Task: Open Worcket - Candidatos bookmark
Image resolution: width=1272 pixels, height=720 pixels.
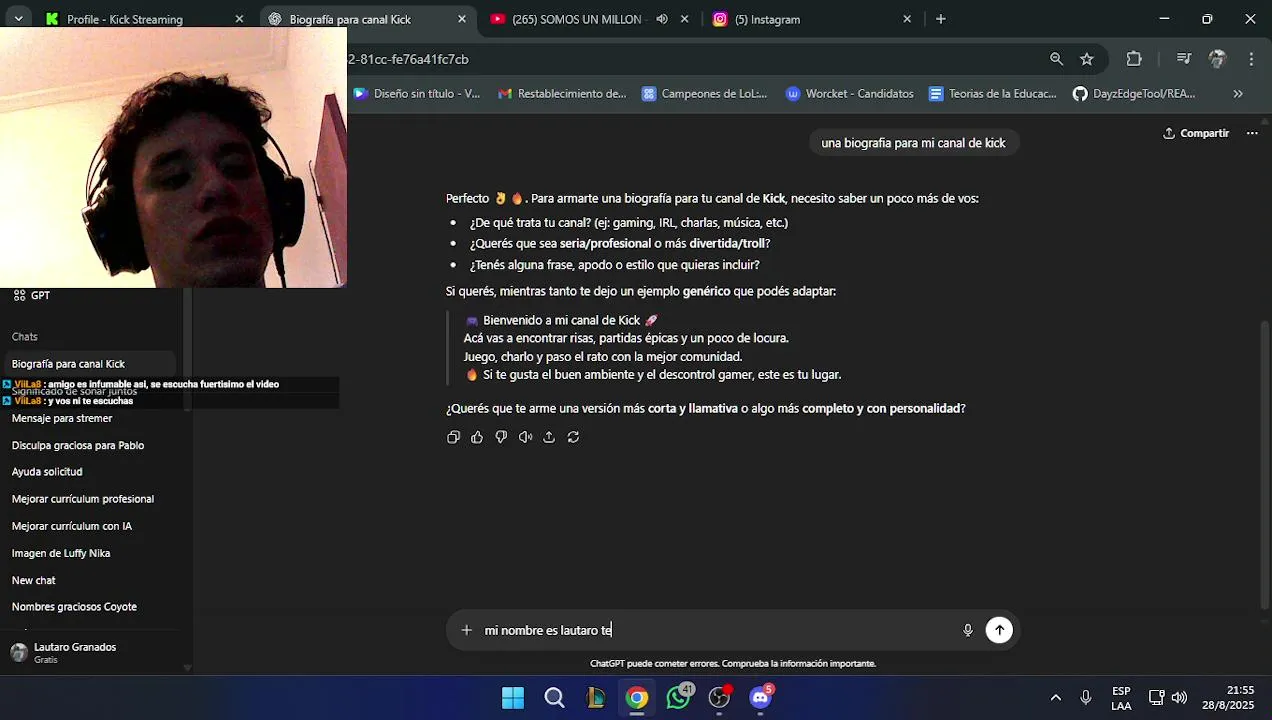Action: pyautogui.click(x=850, y=94)
